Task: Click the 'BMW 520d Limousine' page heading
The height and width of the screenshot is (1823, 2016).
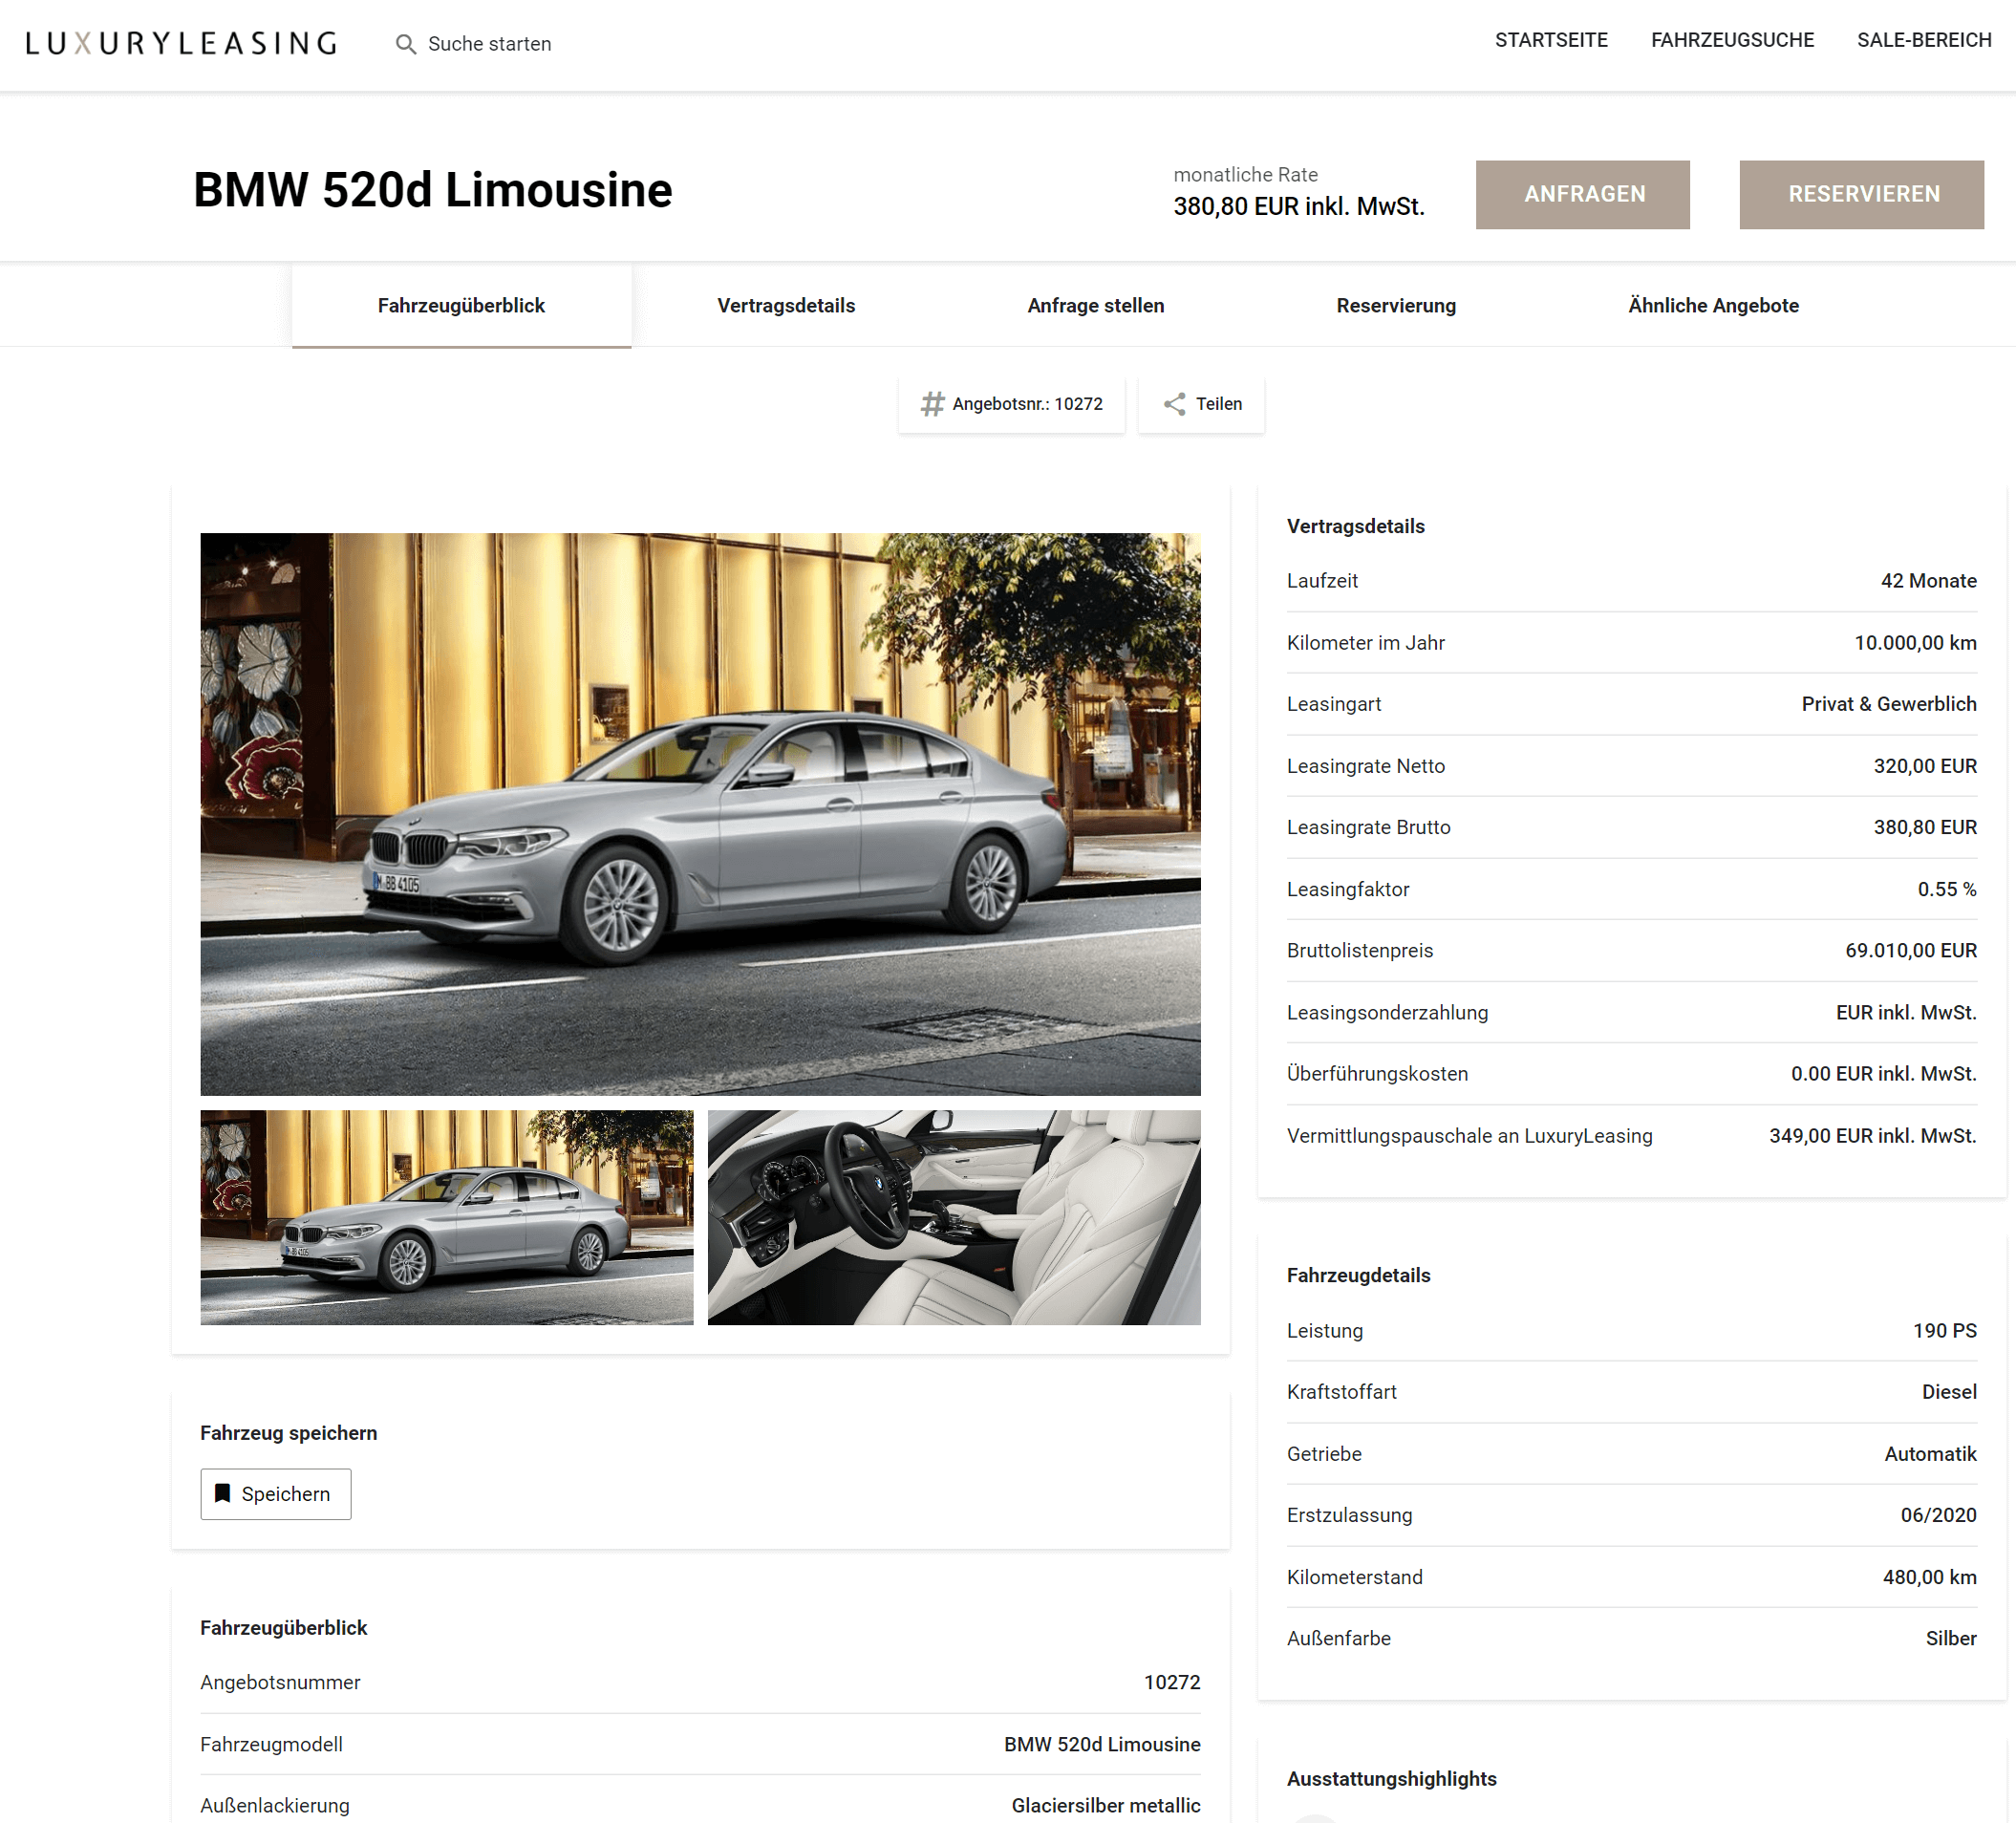Action: coord(433,190)
